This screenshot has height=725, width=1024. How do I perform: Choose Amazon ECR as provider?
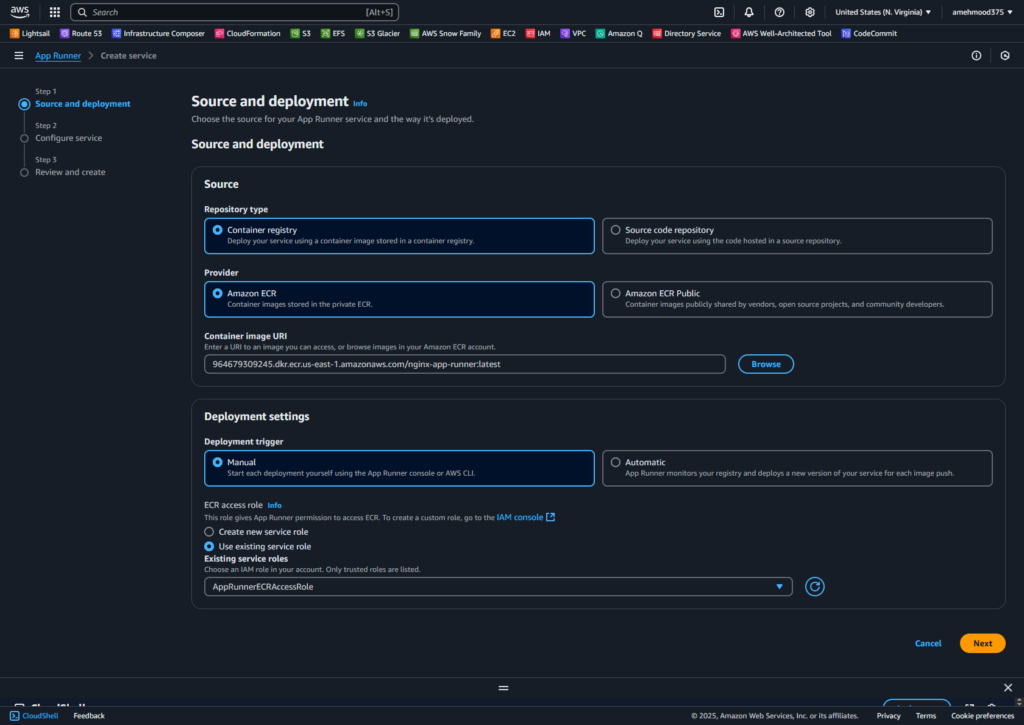[399, 299]
